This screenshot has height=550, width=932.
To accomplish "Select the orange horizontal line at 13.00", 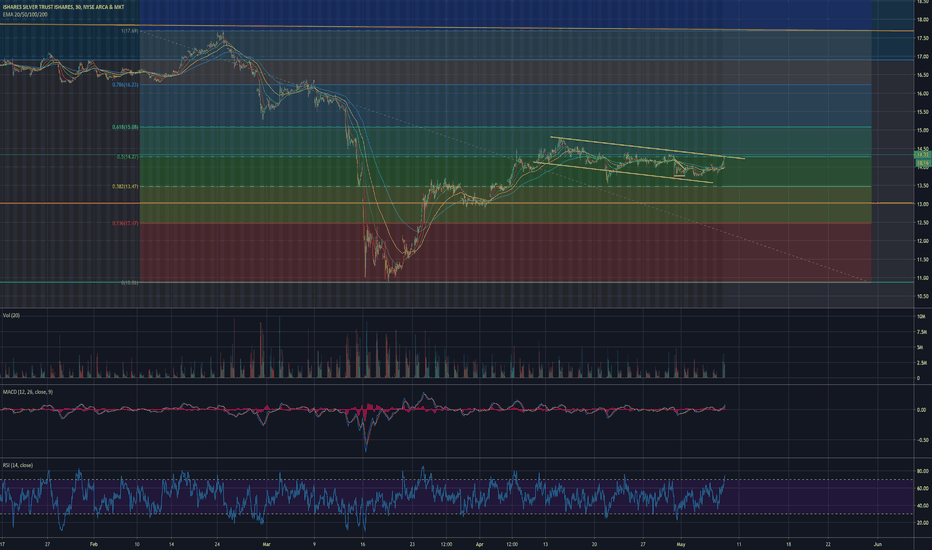I will [x=456, y=203].
